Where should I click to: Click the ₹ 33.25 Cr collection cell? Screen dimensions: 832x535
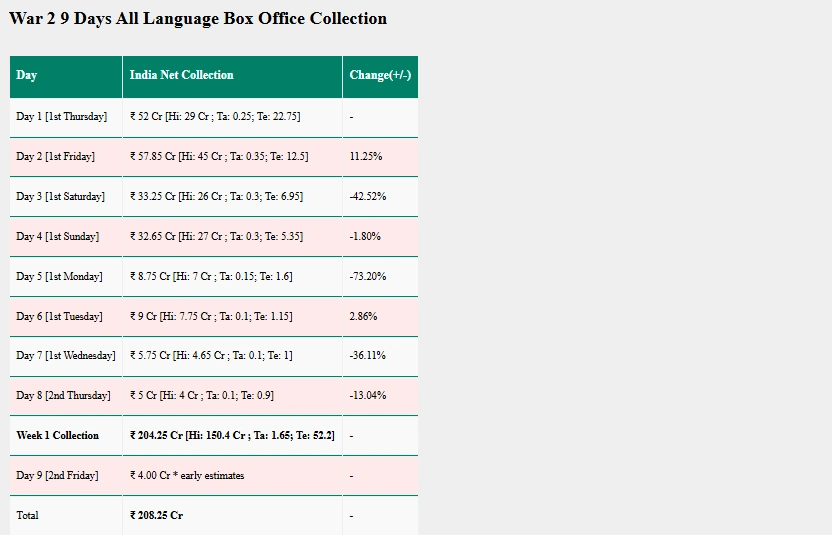click(x=216, y=197)
